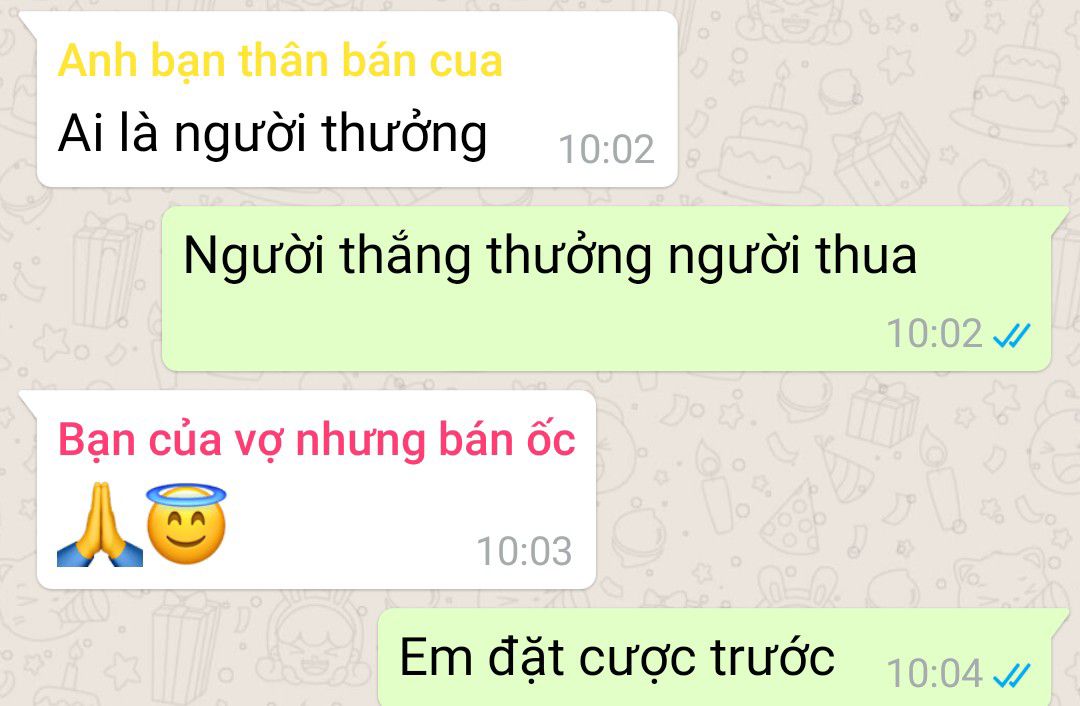Tap the emoji message bubble from Bạn của vợ
This screenshot has width=1080, height=706.
point(316,490)
